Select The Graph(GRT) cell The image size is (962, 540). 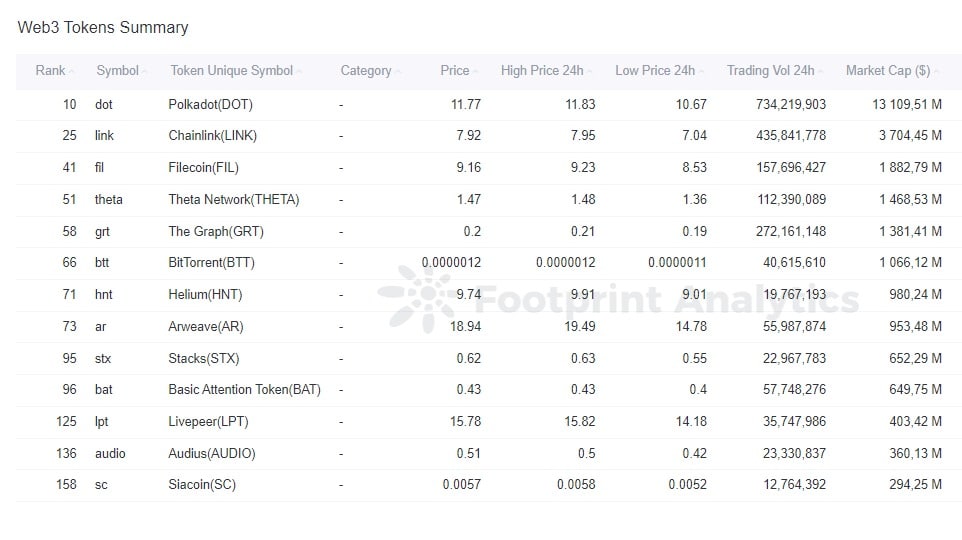pos(216,231)
